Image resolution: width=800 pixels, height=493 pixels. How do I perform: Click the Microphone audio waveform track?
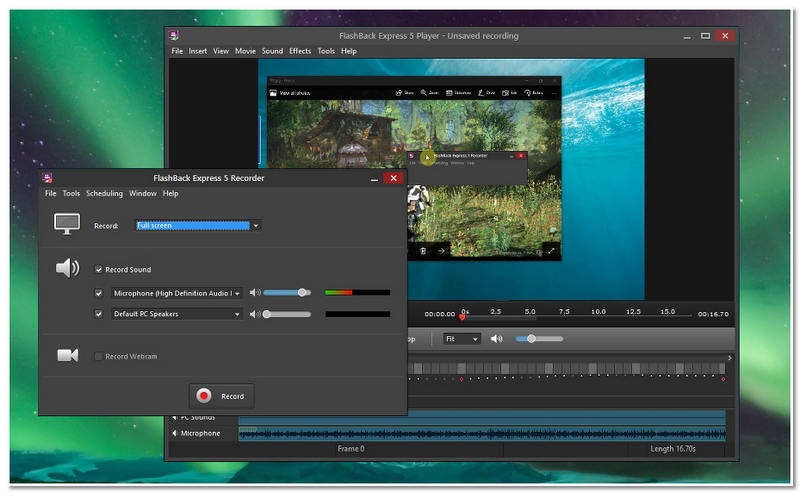point(480,433)
